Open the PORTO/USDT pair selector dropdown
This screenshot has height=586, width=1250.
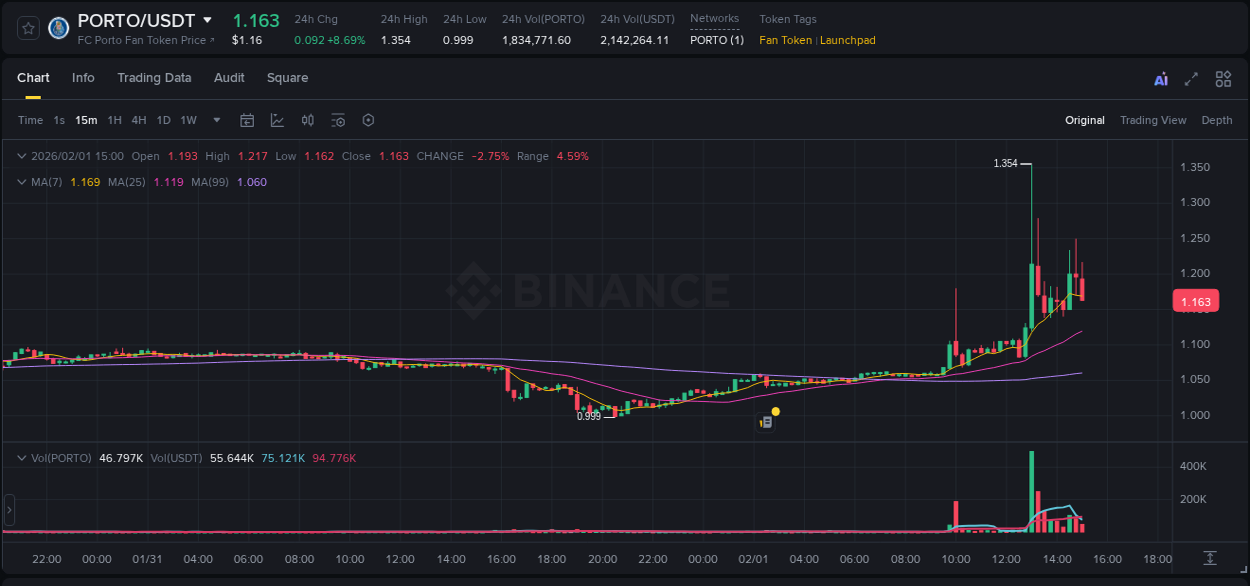click(207, 19)
